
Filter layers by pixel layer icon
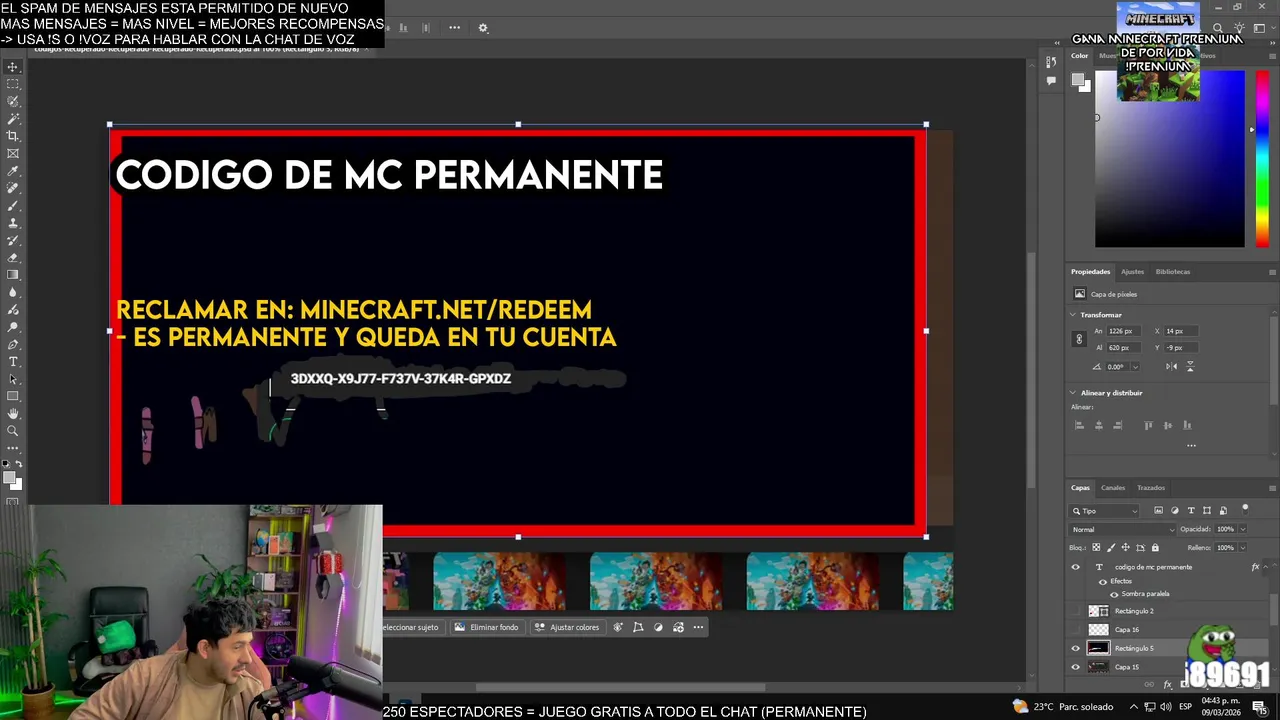pyautogui.click(x=1159, y=510)
